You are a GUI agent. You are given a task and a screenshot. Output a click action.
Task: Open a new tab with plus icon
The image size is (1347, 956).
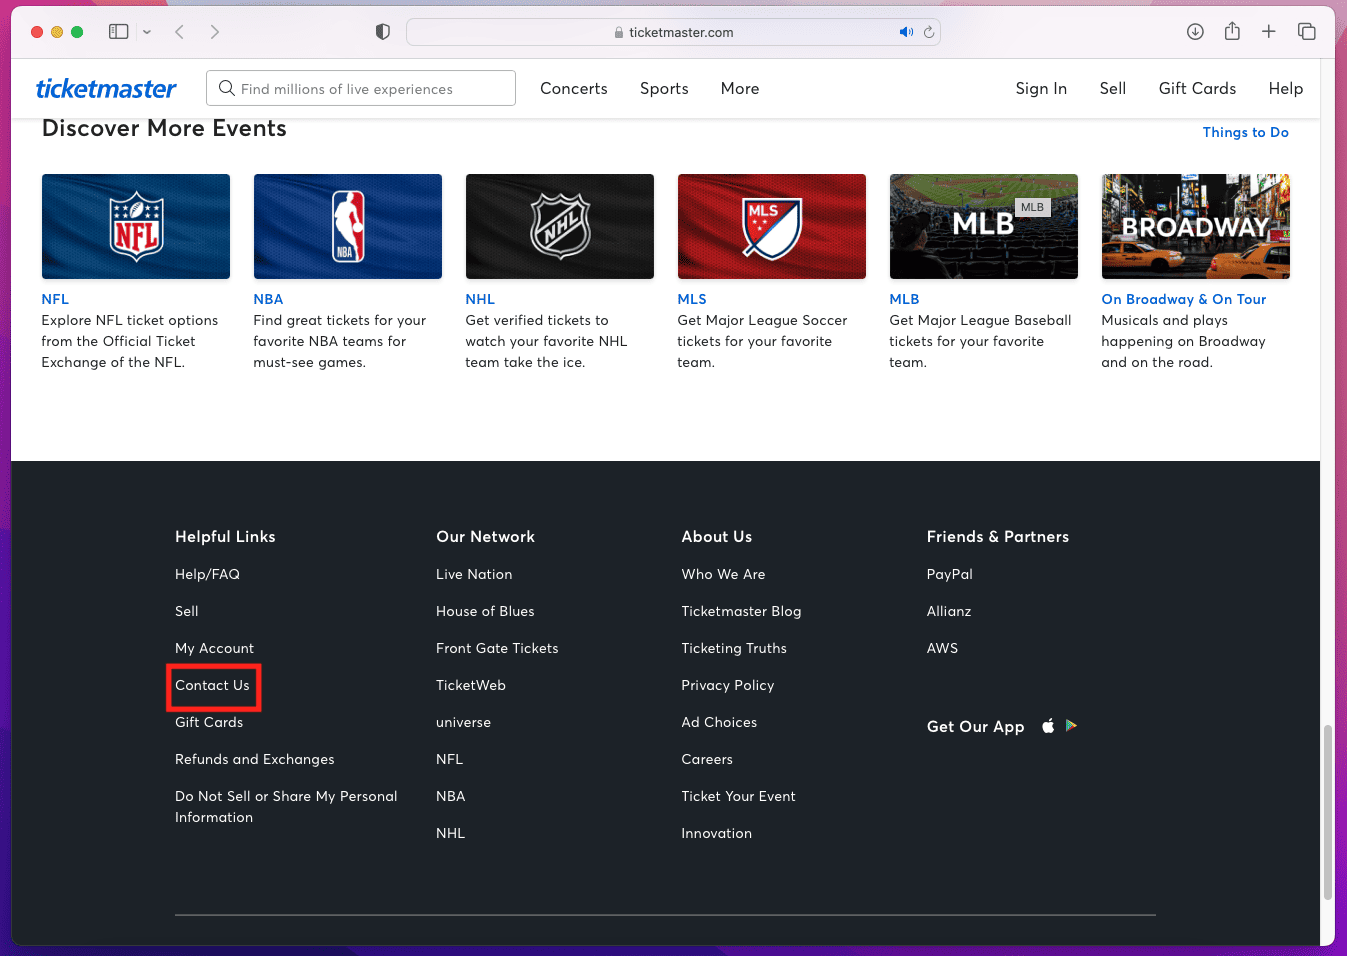(x=1269, y=32)
